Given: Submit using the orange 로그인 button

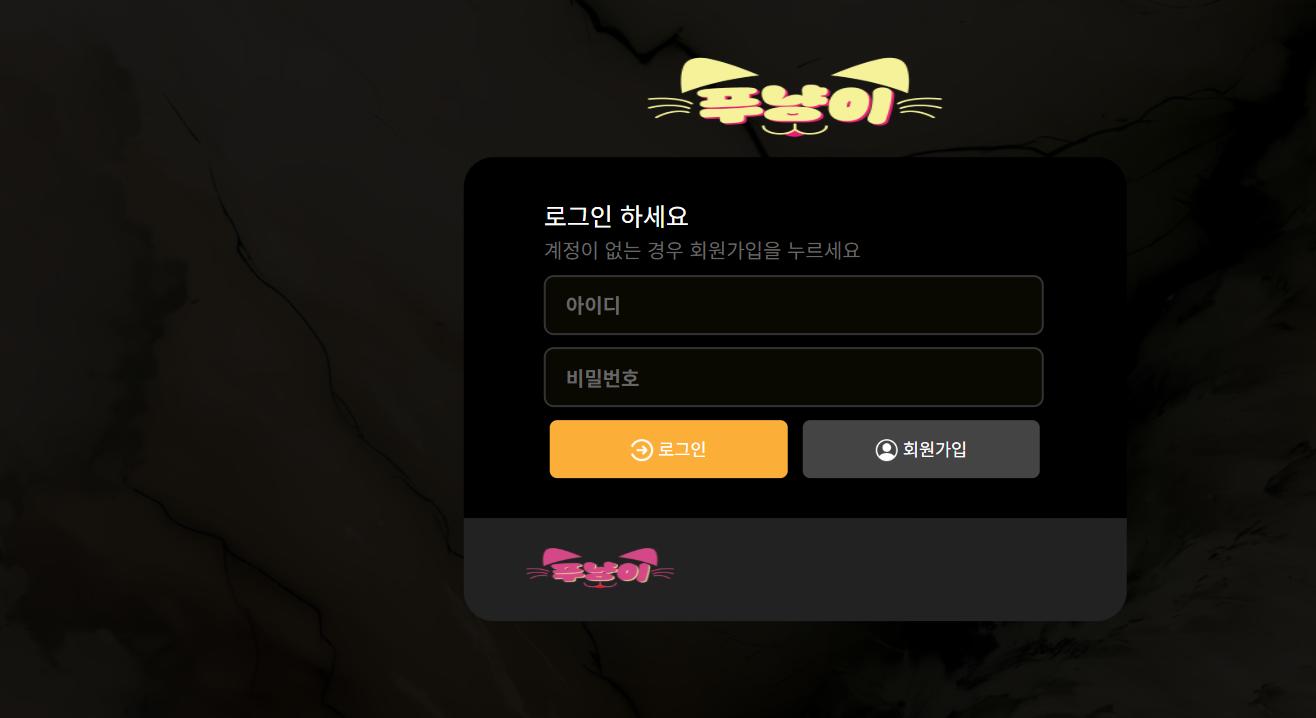Looking at the screenshot, I should 669,449.
